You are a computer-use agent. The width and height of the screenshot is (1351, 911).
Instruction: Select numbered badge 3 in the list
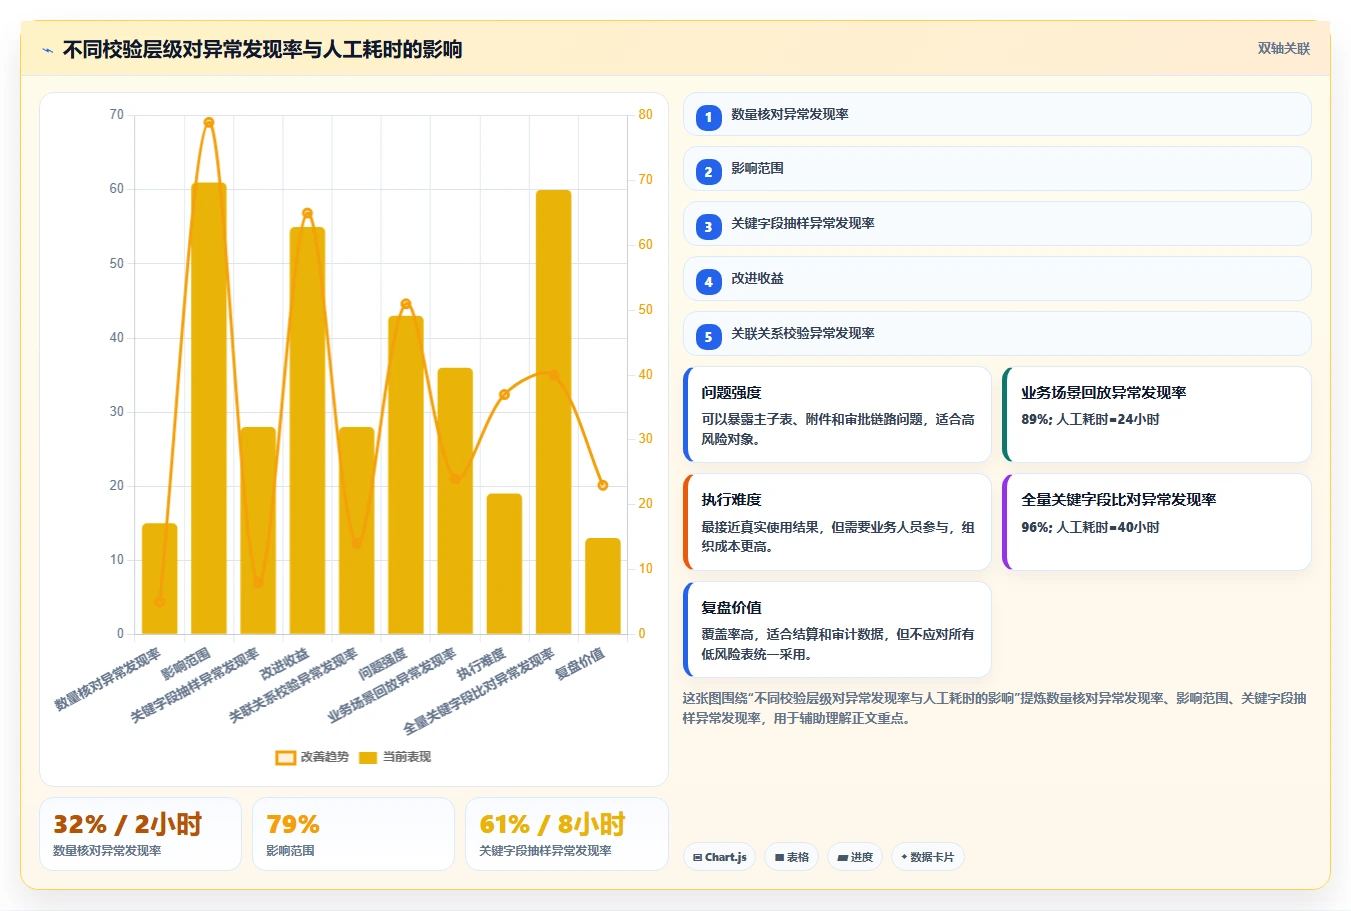pyautogui.click(x=708, y=227)
